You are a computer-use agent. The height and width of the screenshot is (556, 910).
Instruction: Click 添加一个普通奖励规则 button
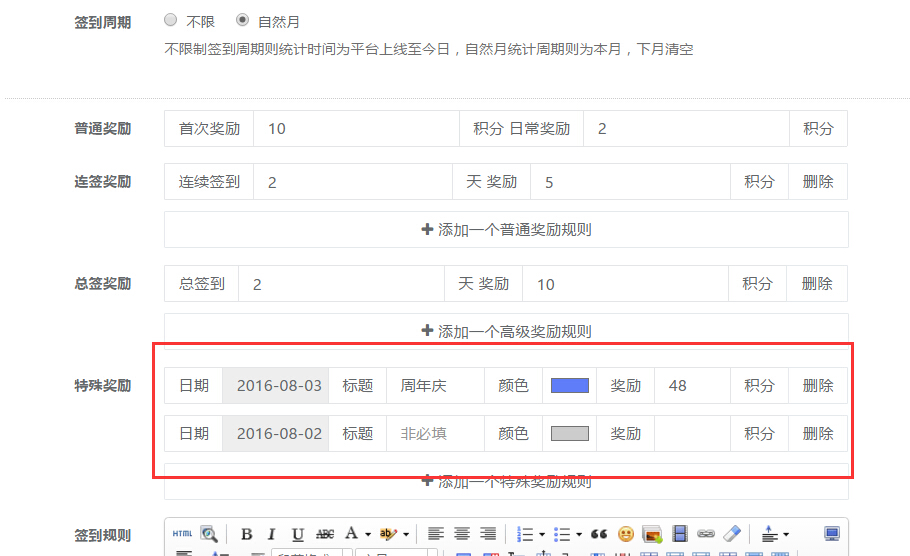tap(506, 229)
